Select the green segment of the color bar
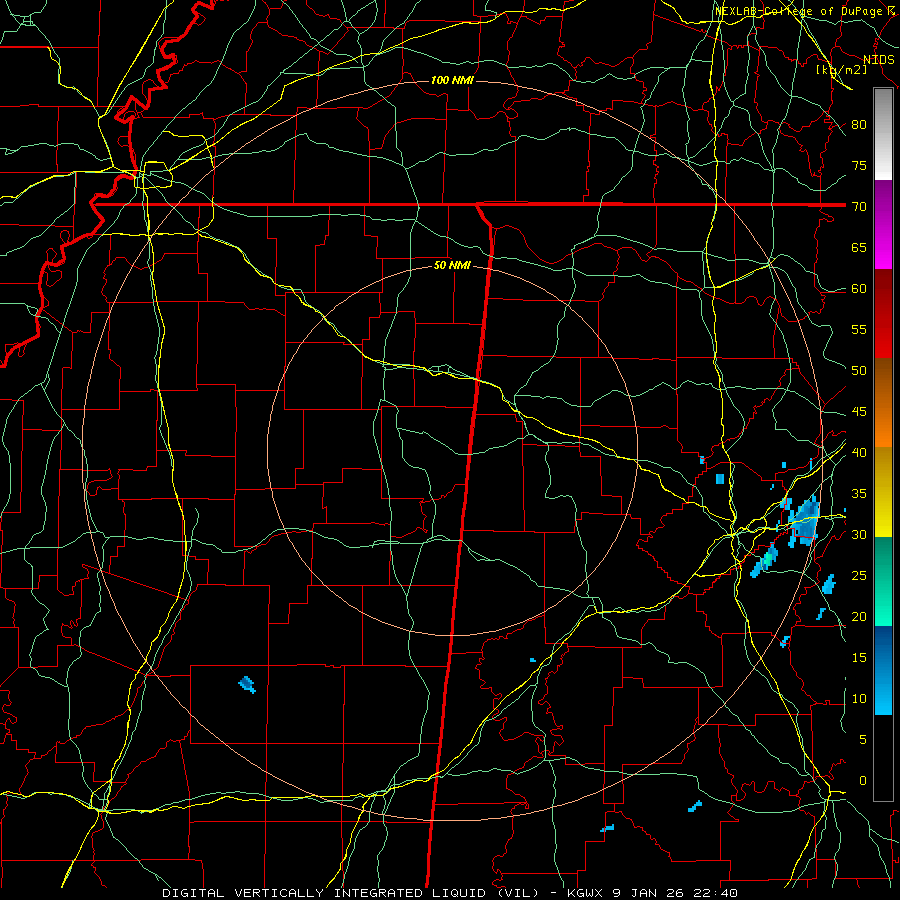 click(883, 581)
